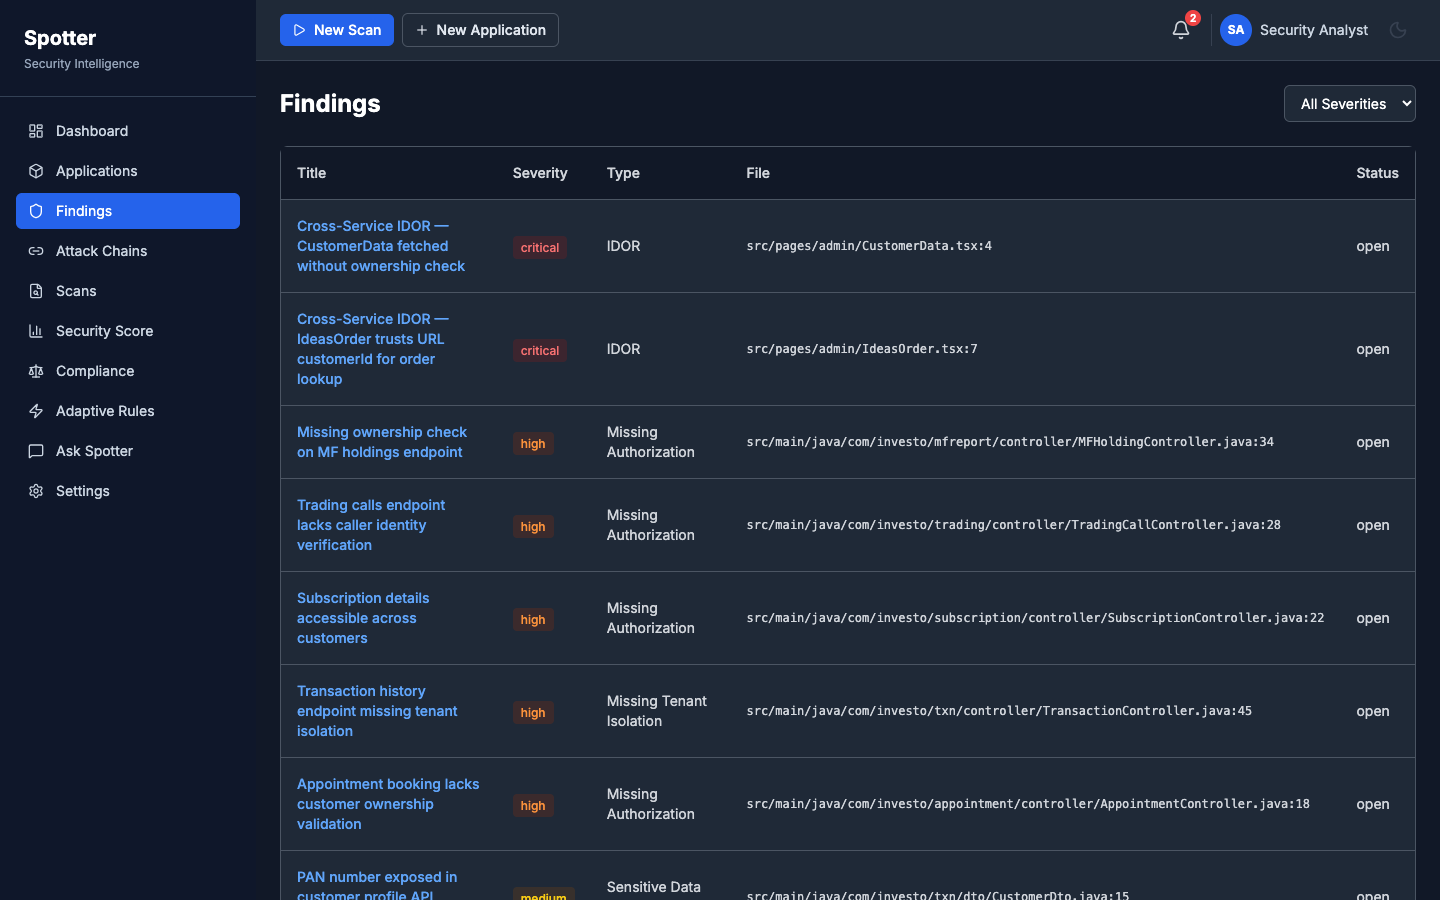The height and width of the screenshot is (900, 1440).
Task: Toggle dark mode with the moon icon
Action: point(1398,30)
